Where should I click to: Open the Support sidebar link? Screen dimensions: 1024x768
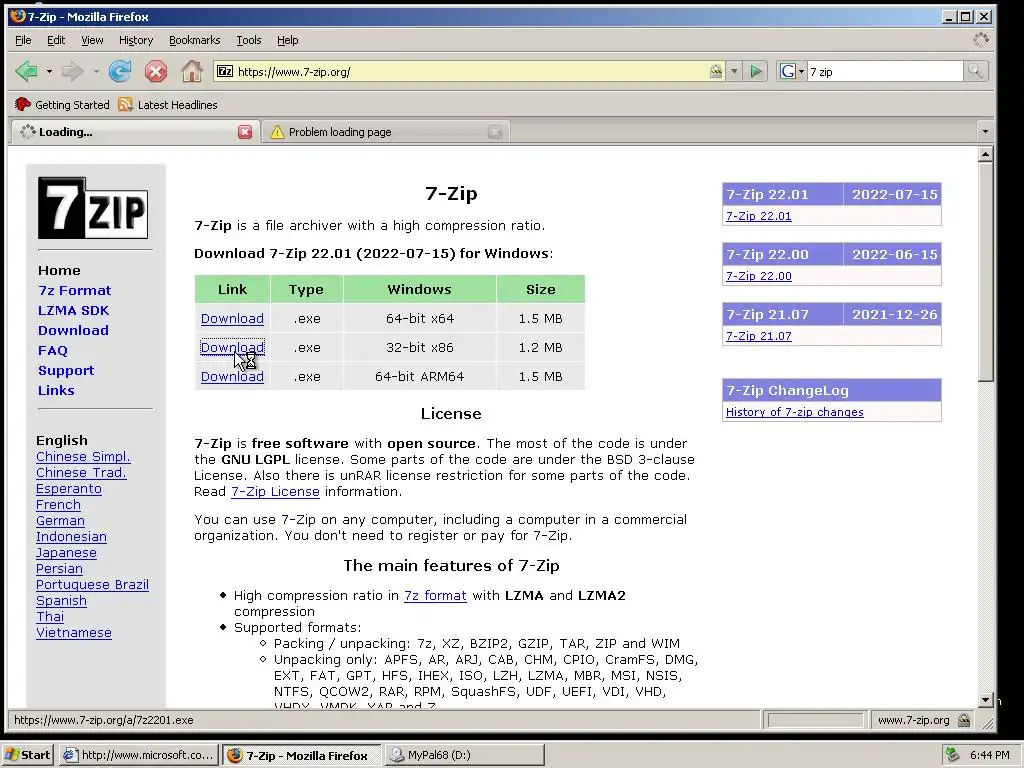click(x=66, y=370)
